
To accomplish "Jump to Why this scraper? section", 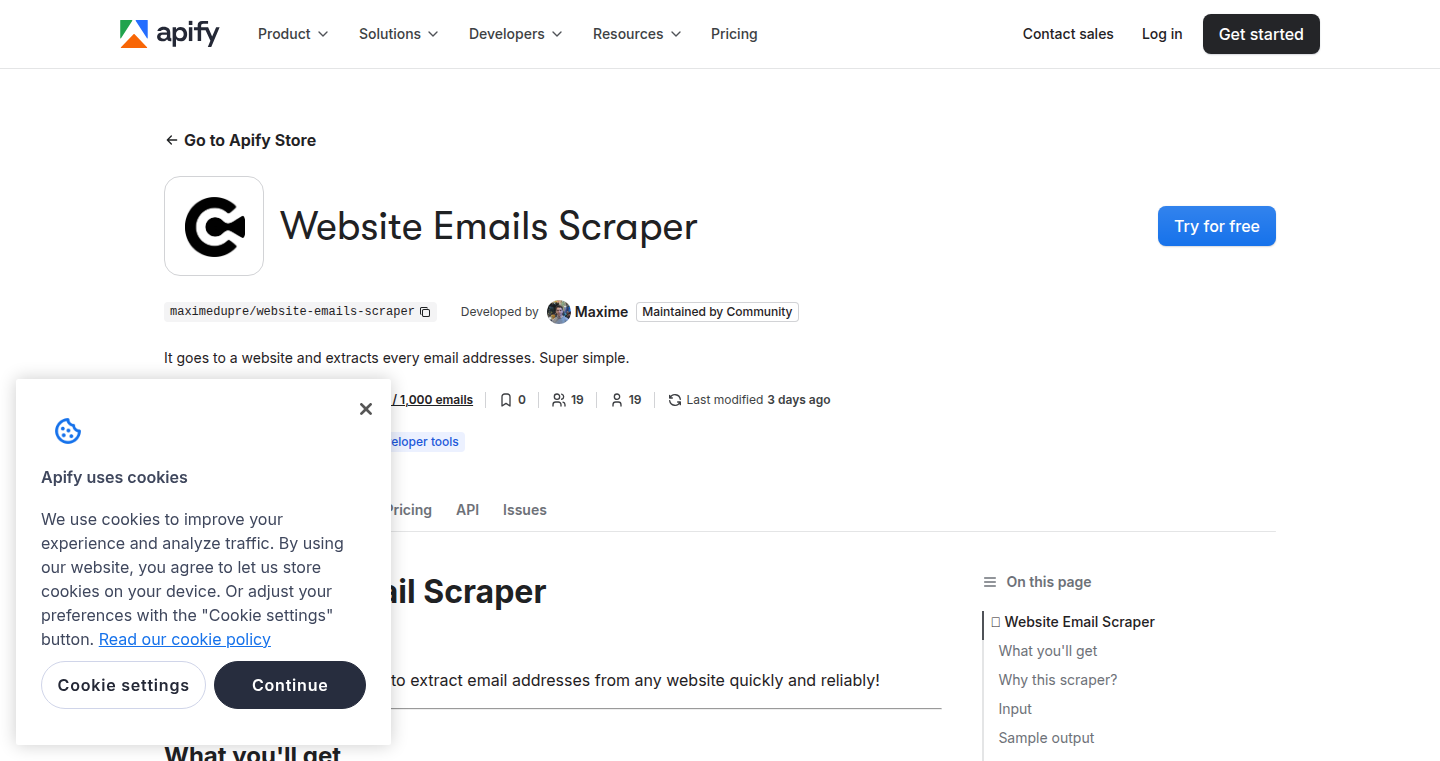I will tap(1058, 680).
